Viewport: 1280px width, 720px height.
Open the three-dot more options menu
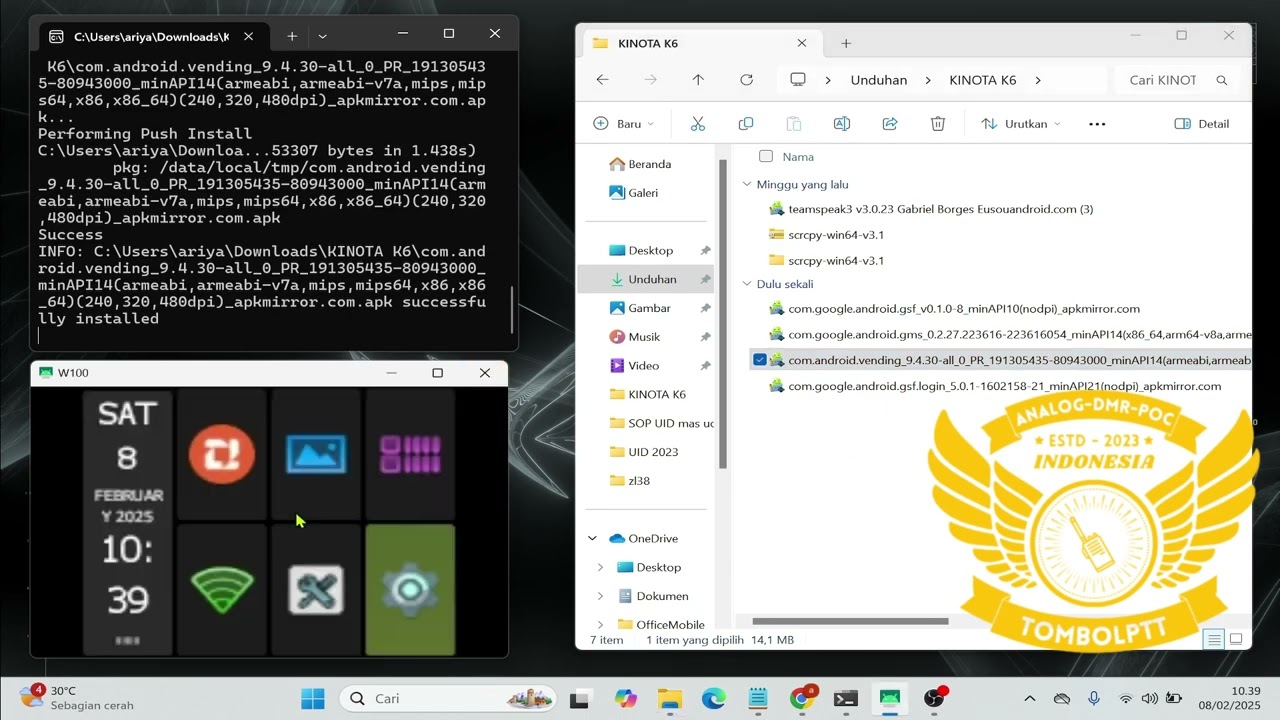1097,124
